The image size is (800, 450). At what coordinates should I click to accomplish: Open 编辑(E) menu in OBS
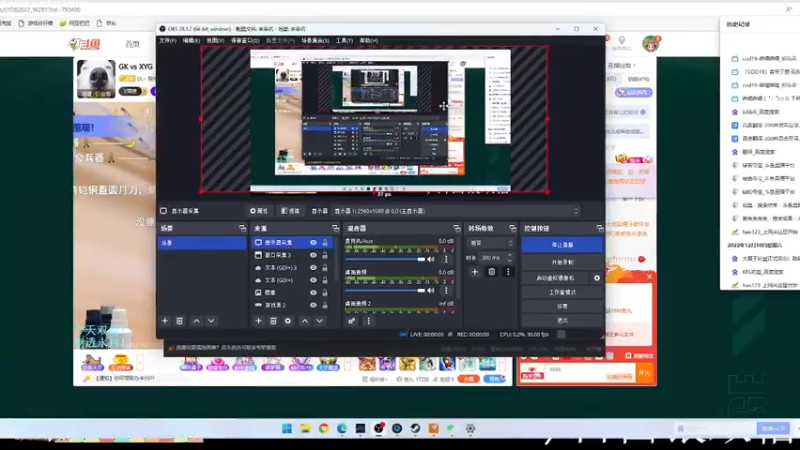pyautogui.click(x=191, y=40)
